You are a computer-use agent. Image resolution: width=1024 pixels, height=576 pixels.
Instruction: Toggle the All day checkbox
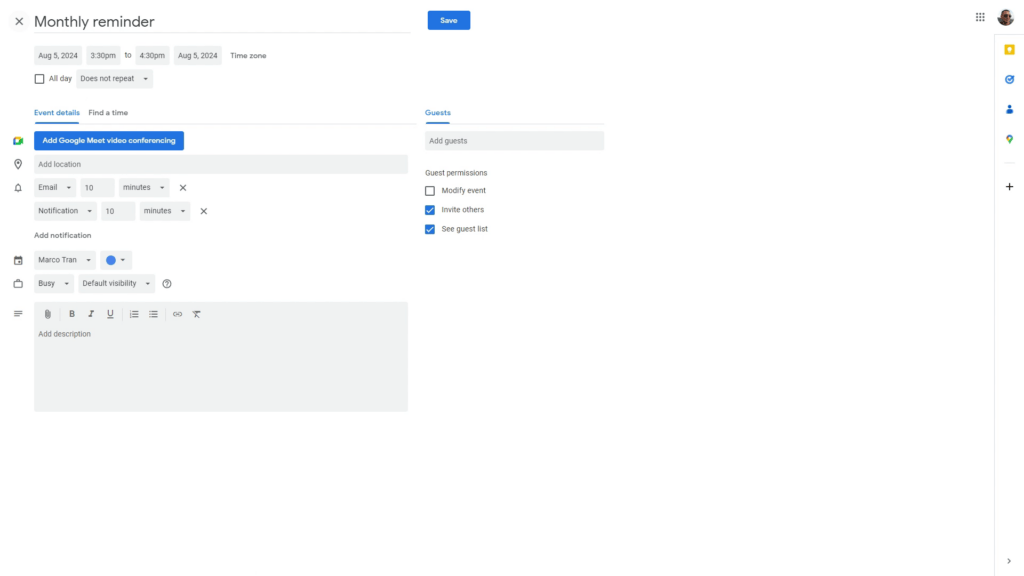click(x=39, y=78)
